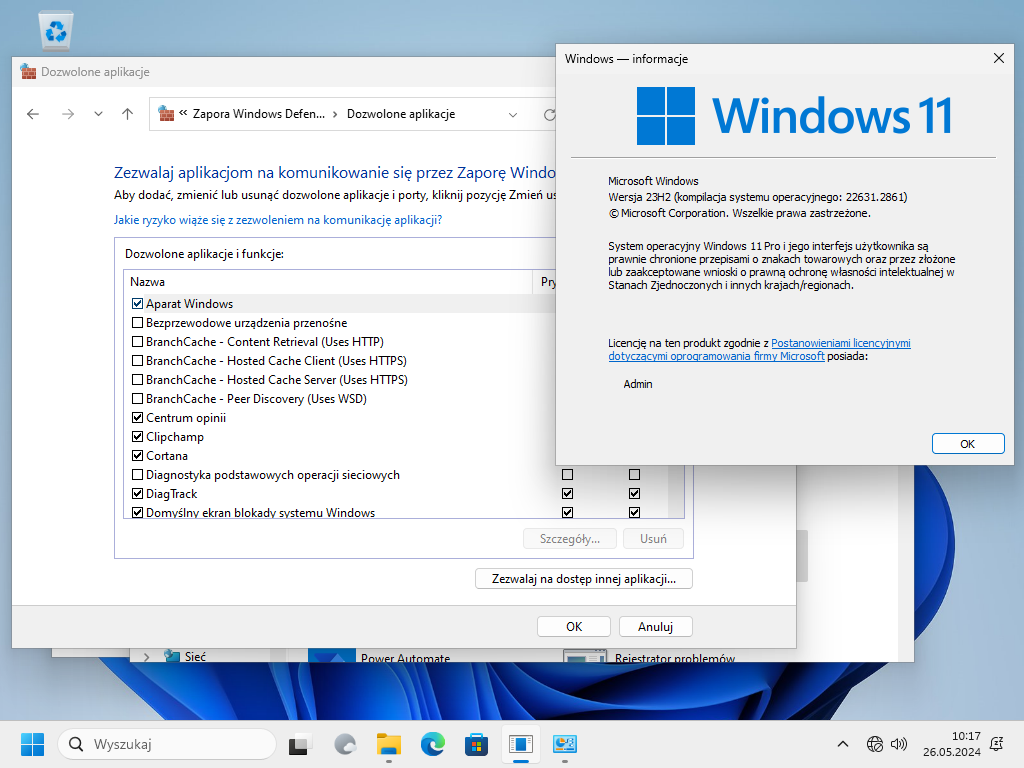Switch to Control Panel taskbar icon
1024x768 pixels.
[564, 744]
